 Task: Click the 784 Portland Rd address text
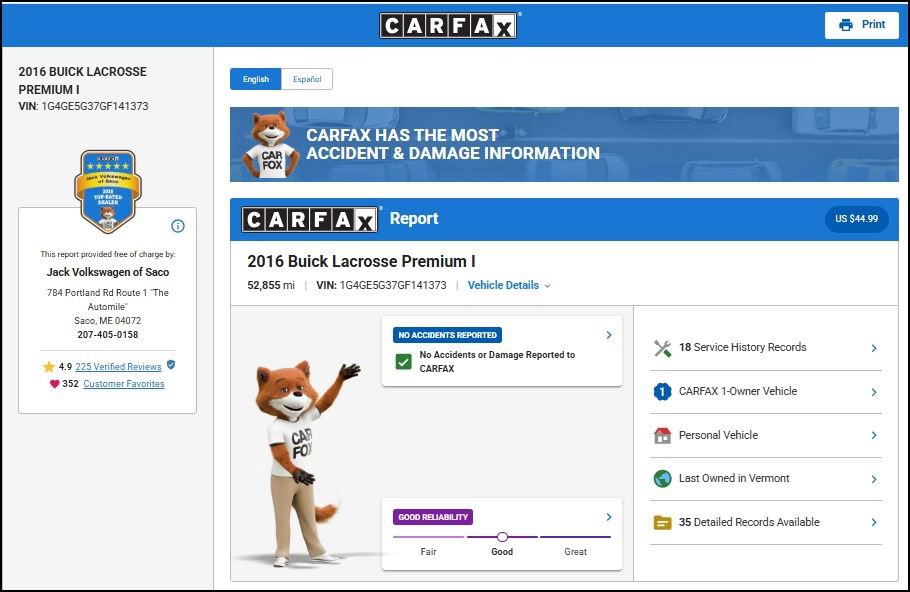coord(108,299)
